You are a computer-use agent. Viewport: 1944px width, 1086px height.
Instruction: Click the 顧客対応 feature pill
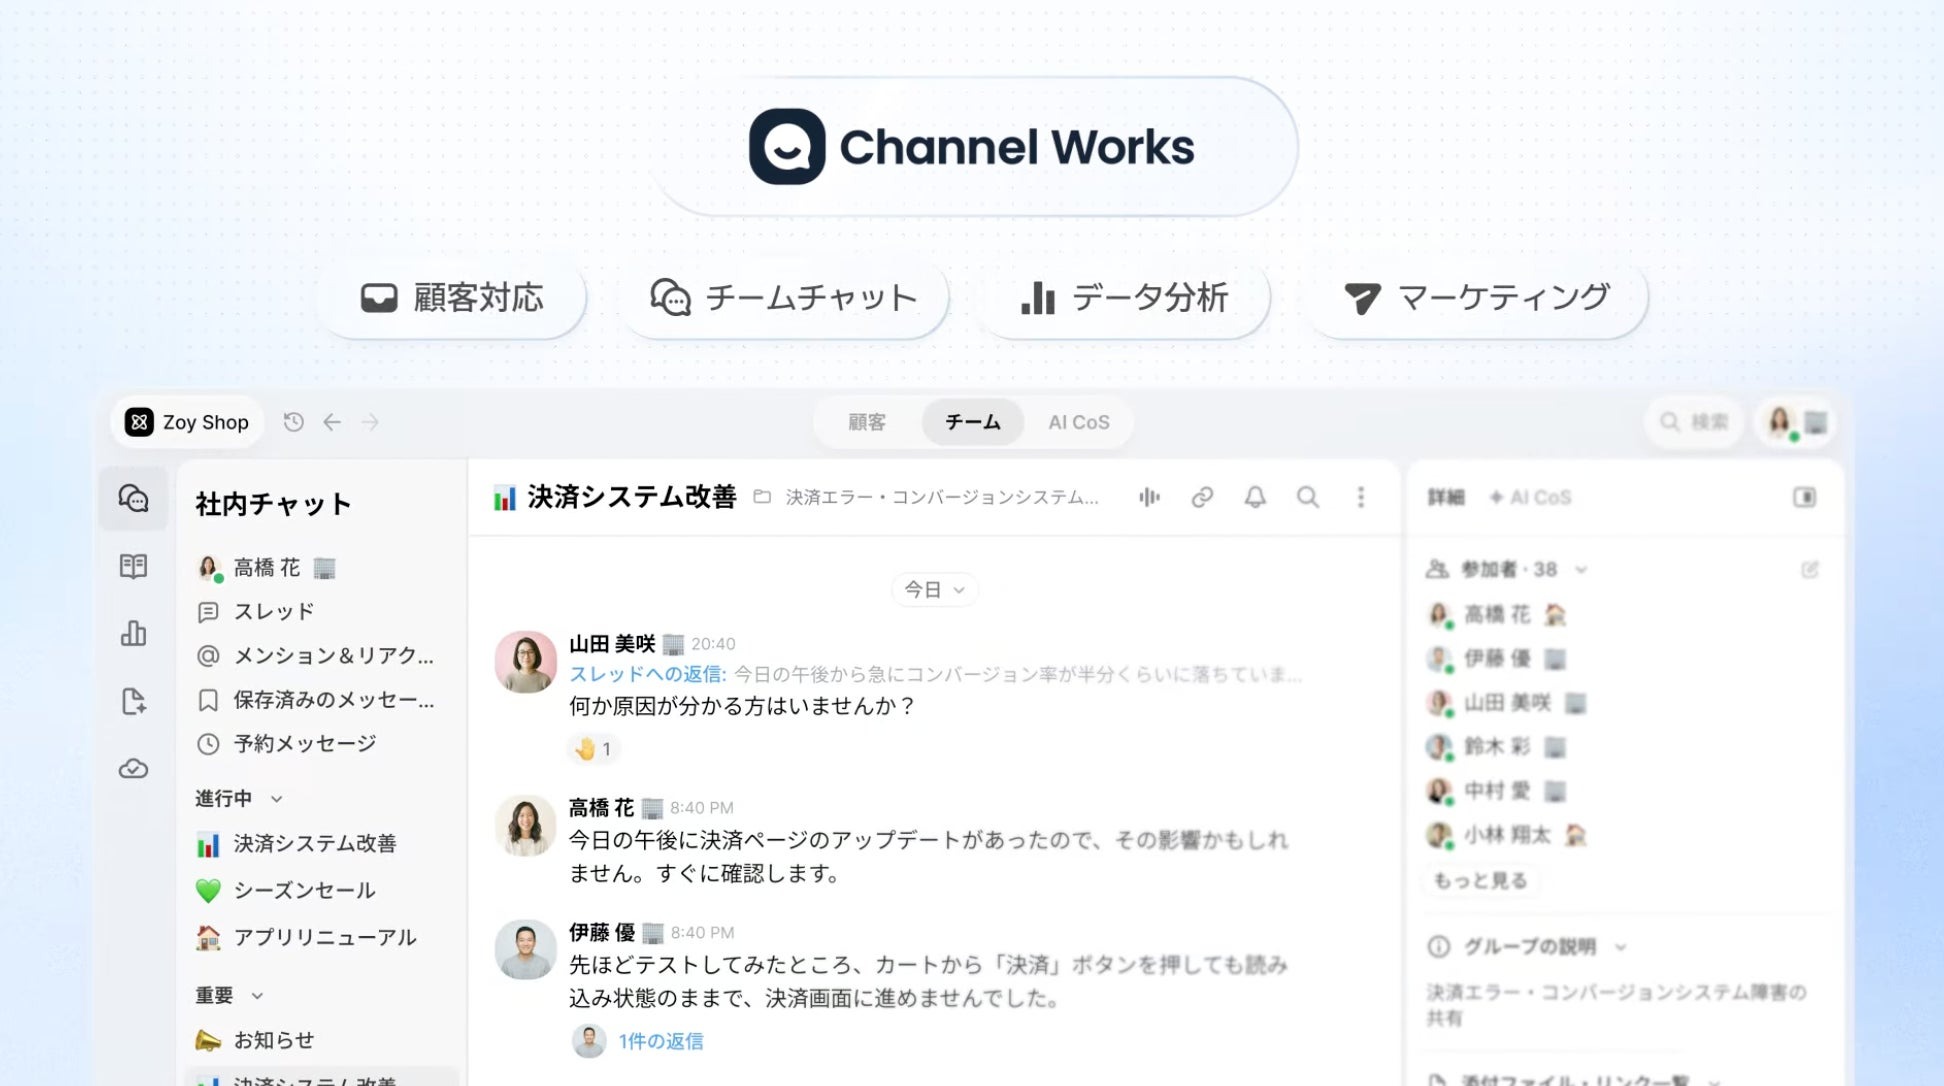[452, 298]
